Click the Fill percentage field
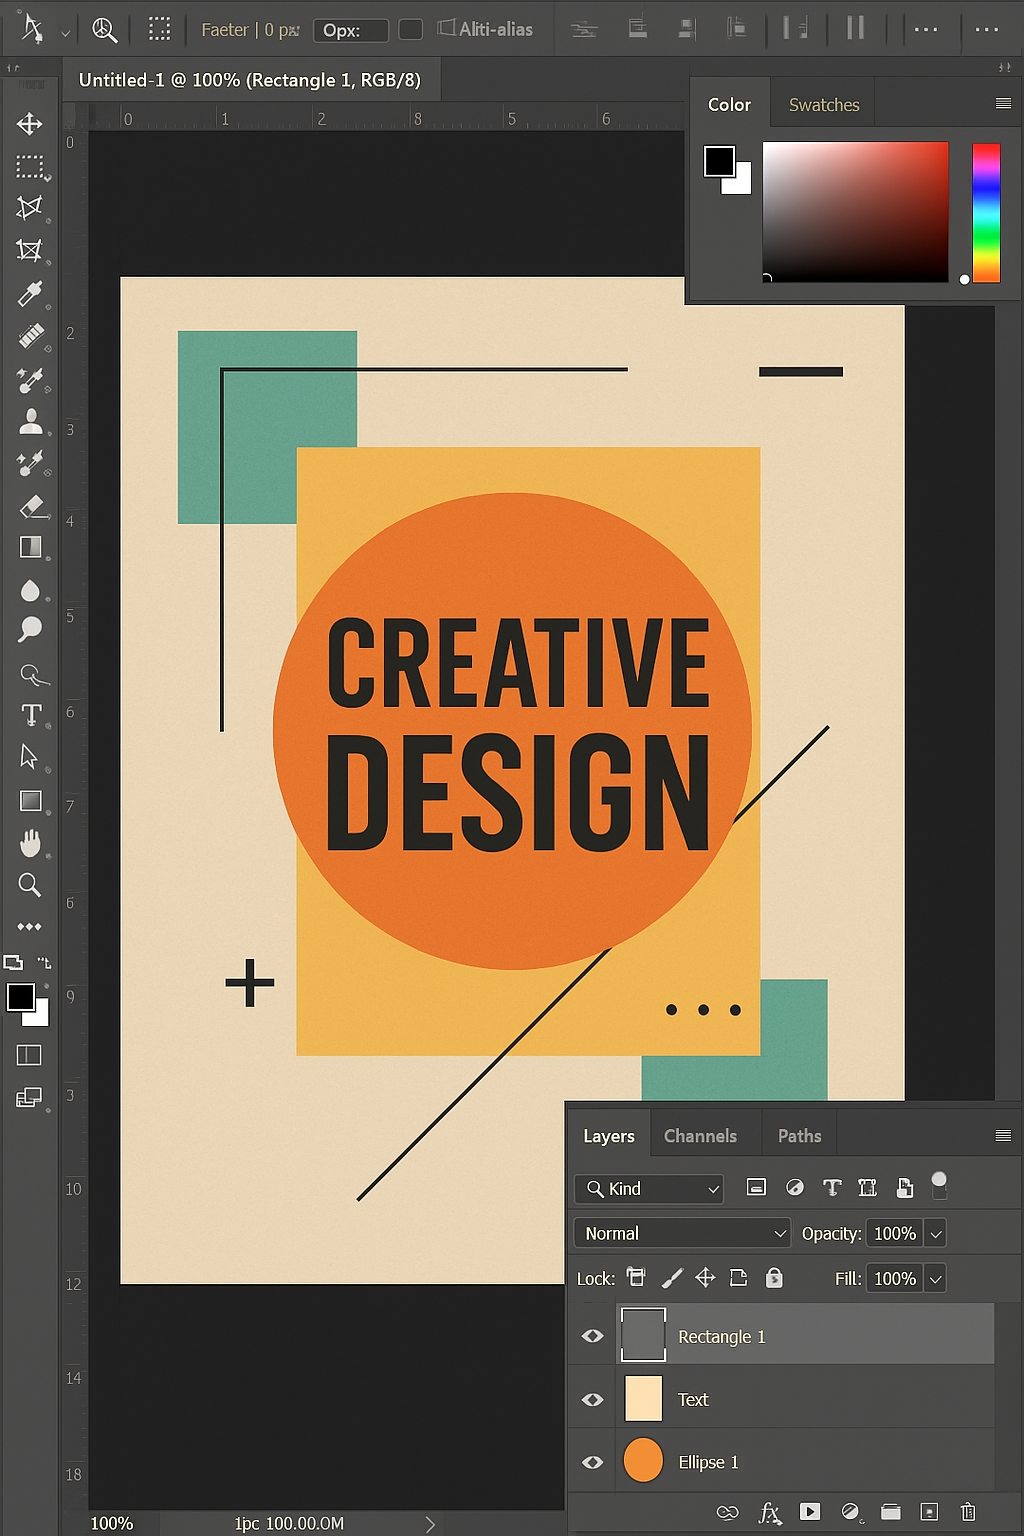This screenshot has width=1024, height=1536. tap(894, 1279)
